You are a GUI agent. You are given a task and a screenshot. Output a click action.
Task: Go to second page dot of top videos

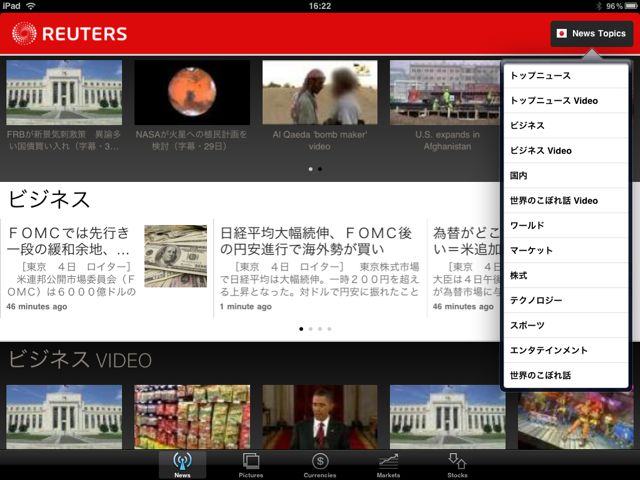pos(320,169)
